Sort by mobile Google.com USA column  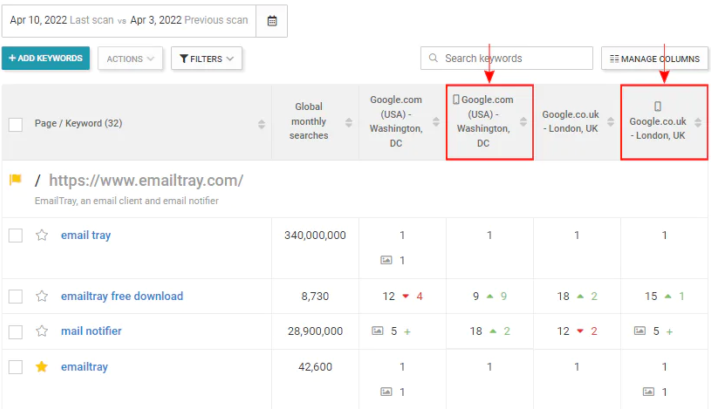pos(523,123)
